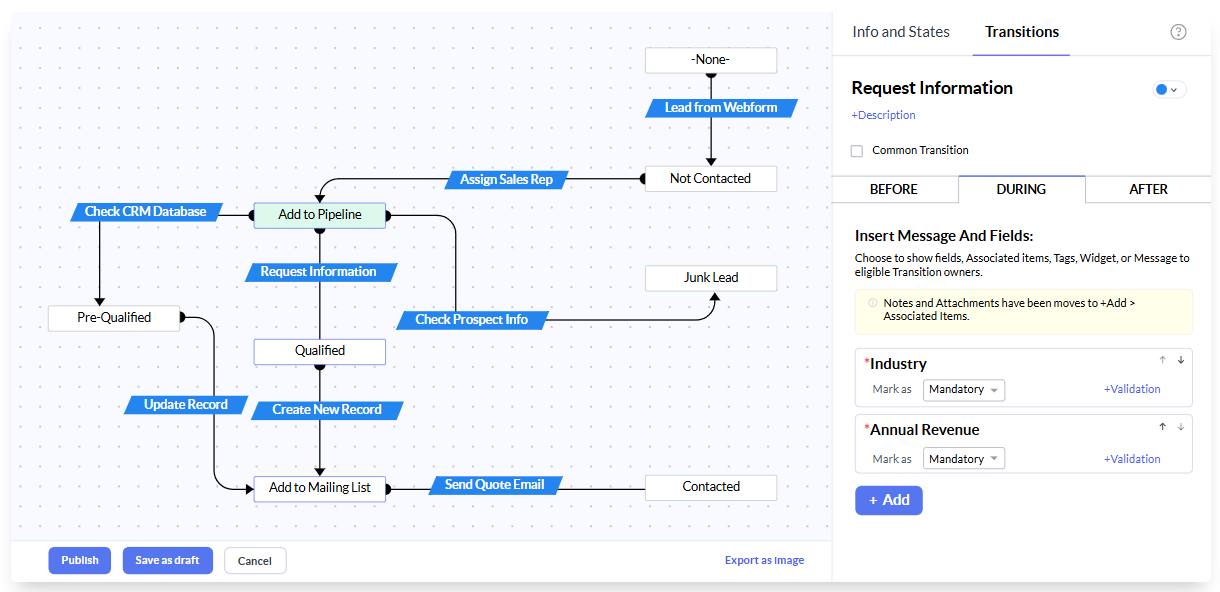Open Send Quote Email transition
Image resolution: width=1220 pixels, height=592 pixels.
point(495,485)
